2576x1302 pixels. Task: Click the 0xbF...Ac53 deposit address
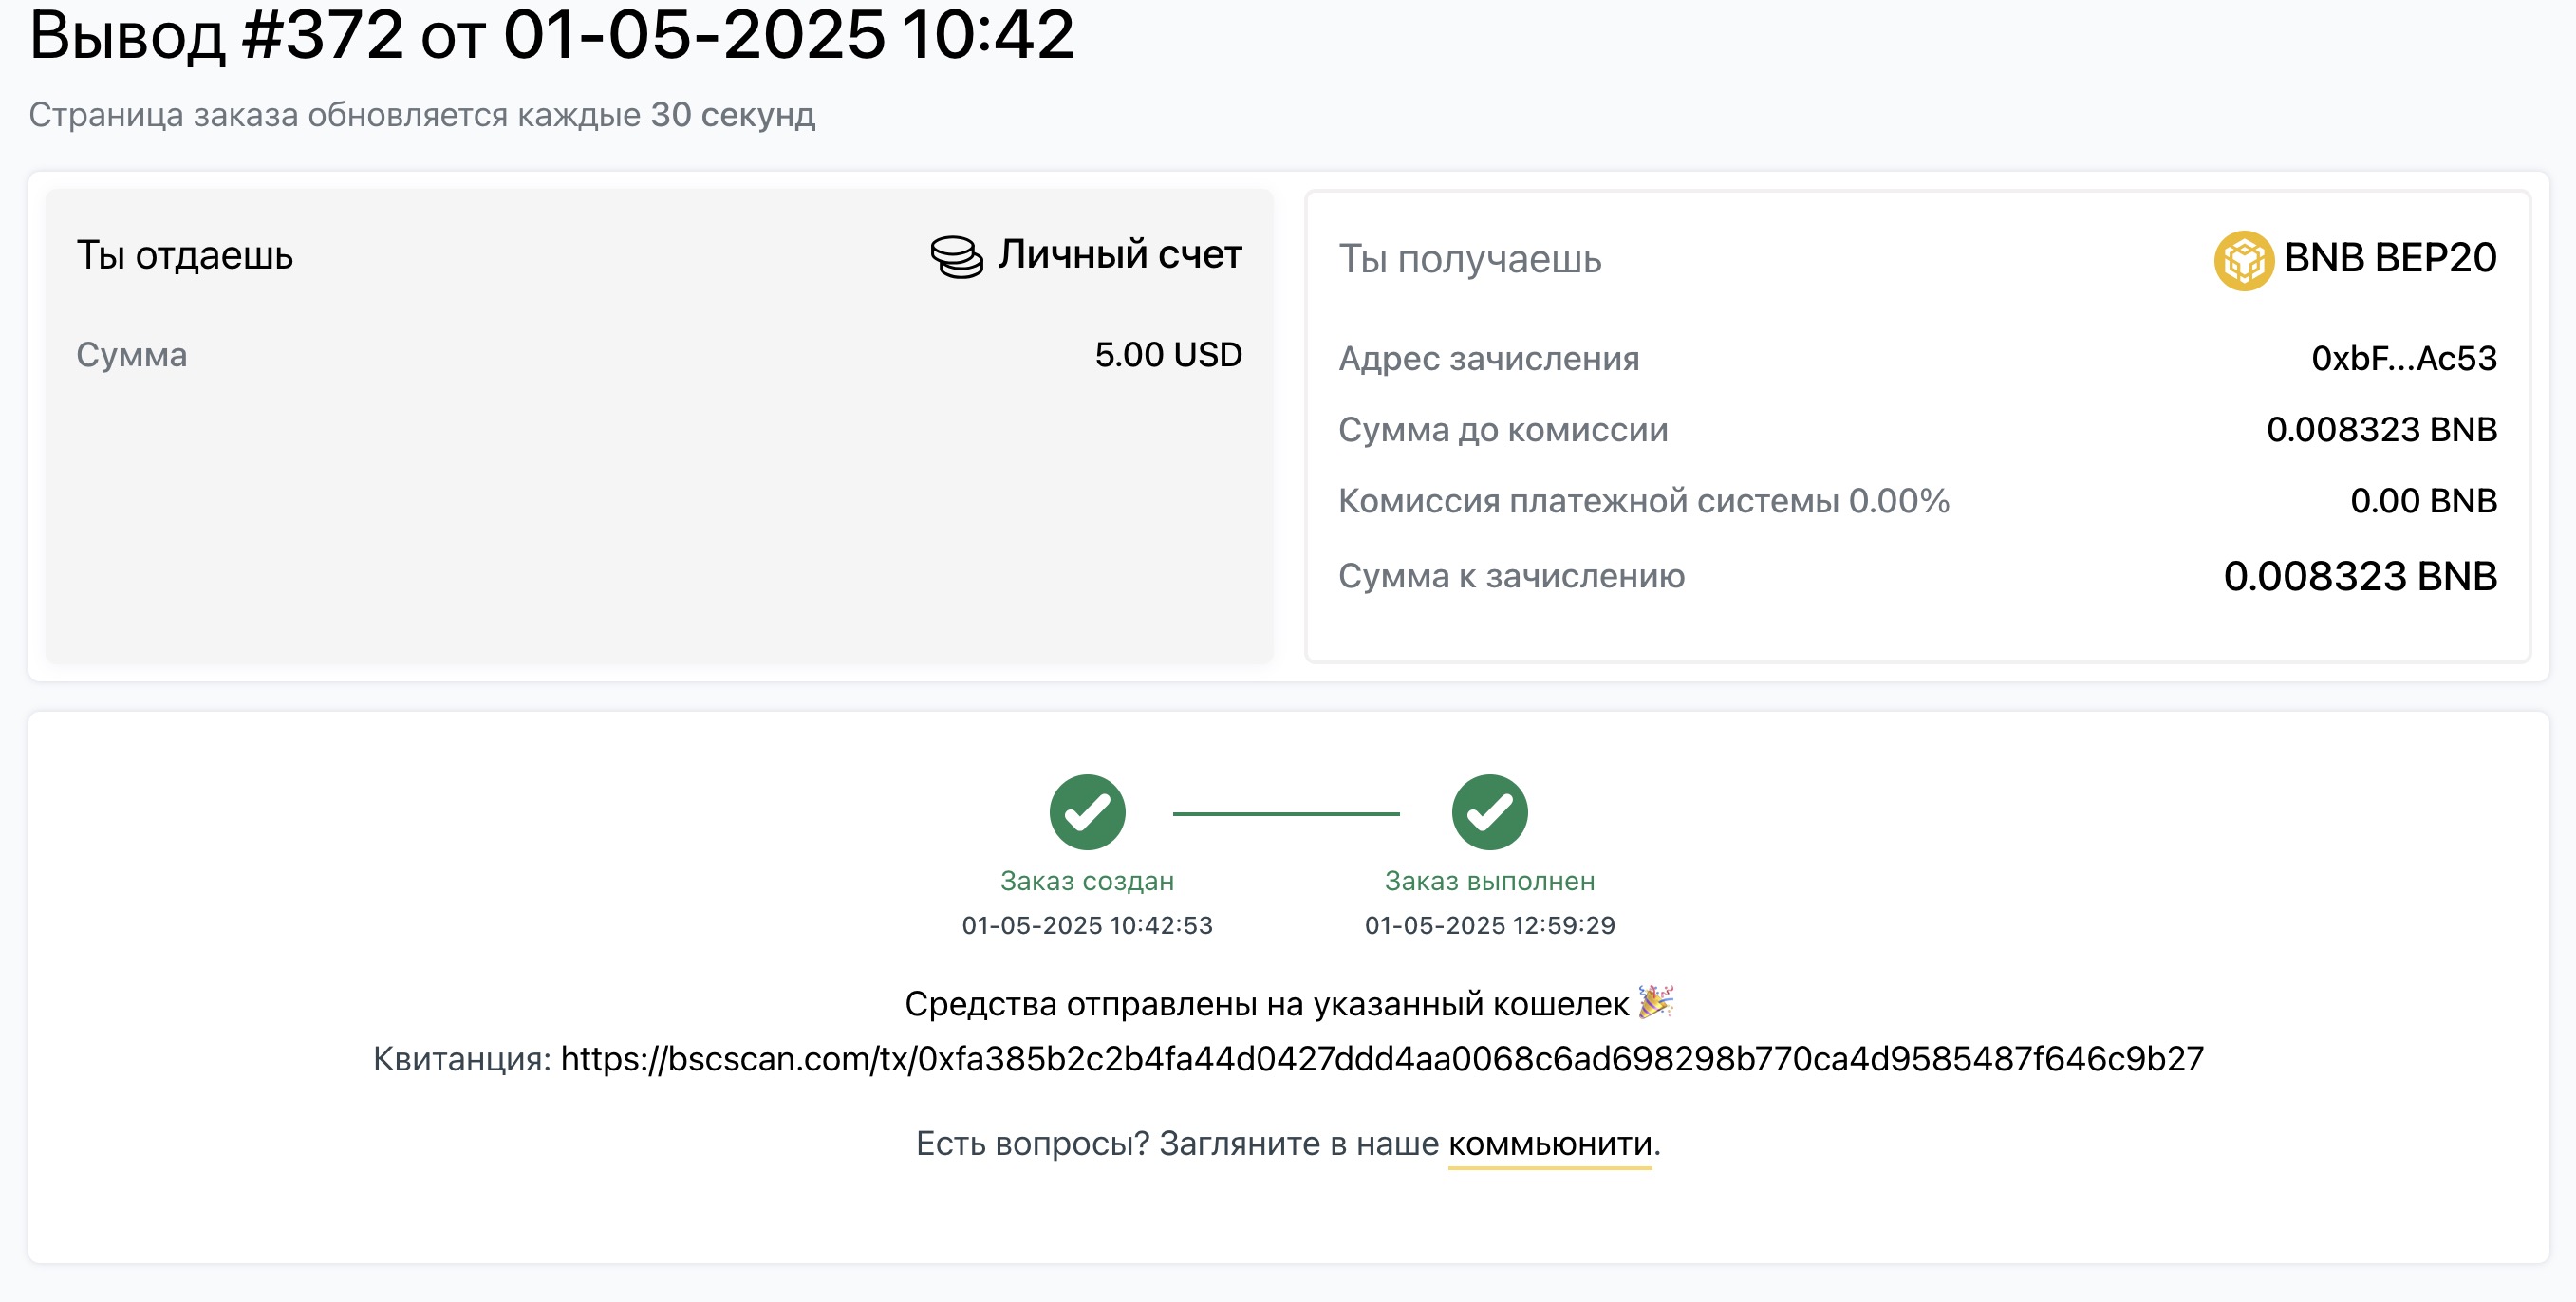2404,358
